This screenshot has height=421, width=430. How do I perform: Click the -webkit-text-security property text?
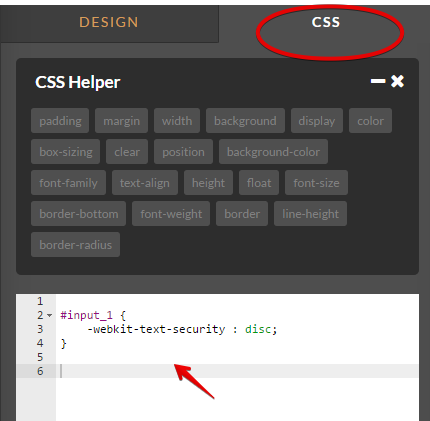coord(156,329)
